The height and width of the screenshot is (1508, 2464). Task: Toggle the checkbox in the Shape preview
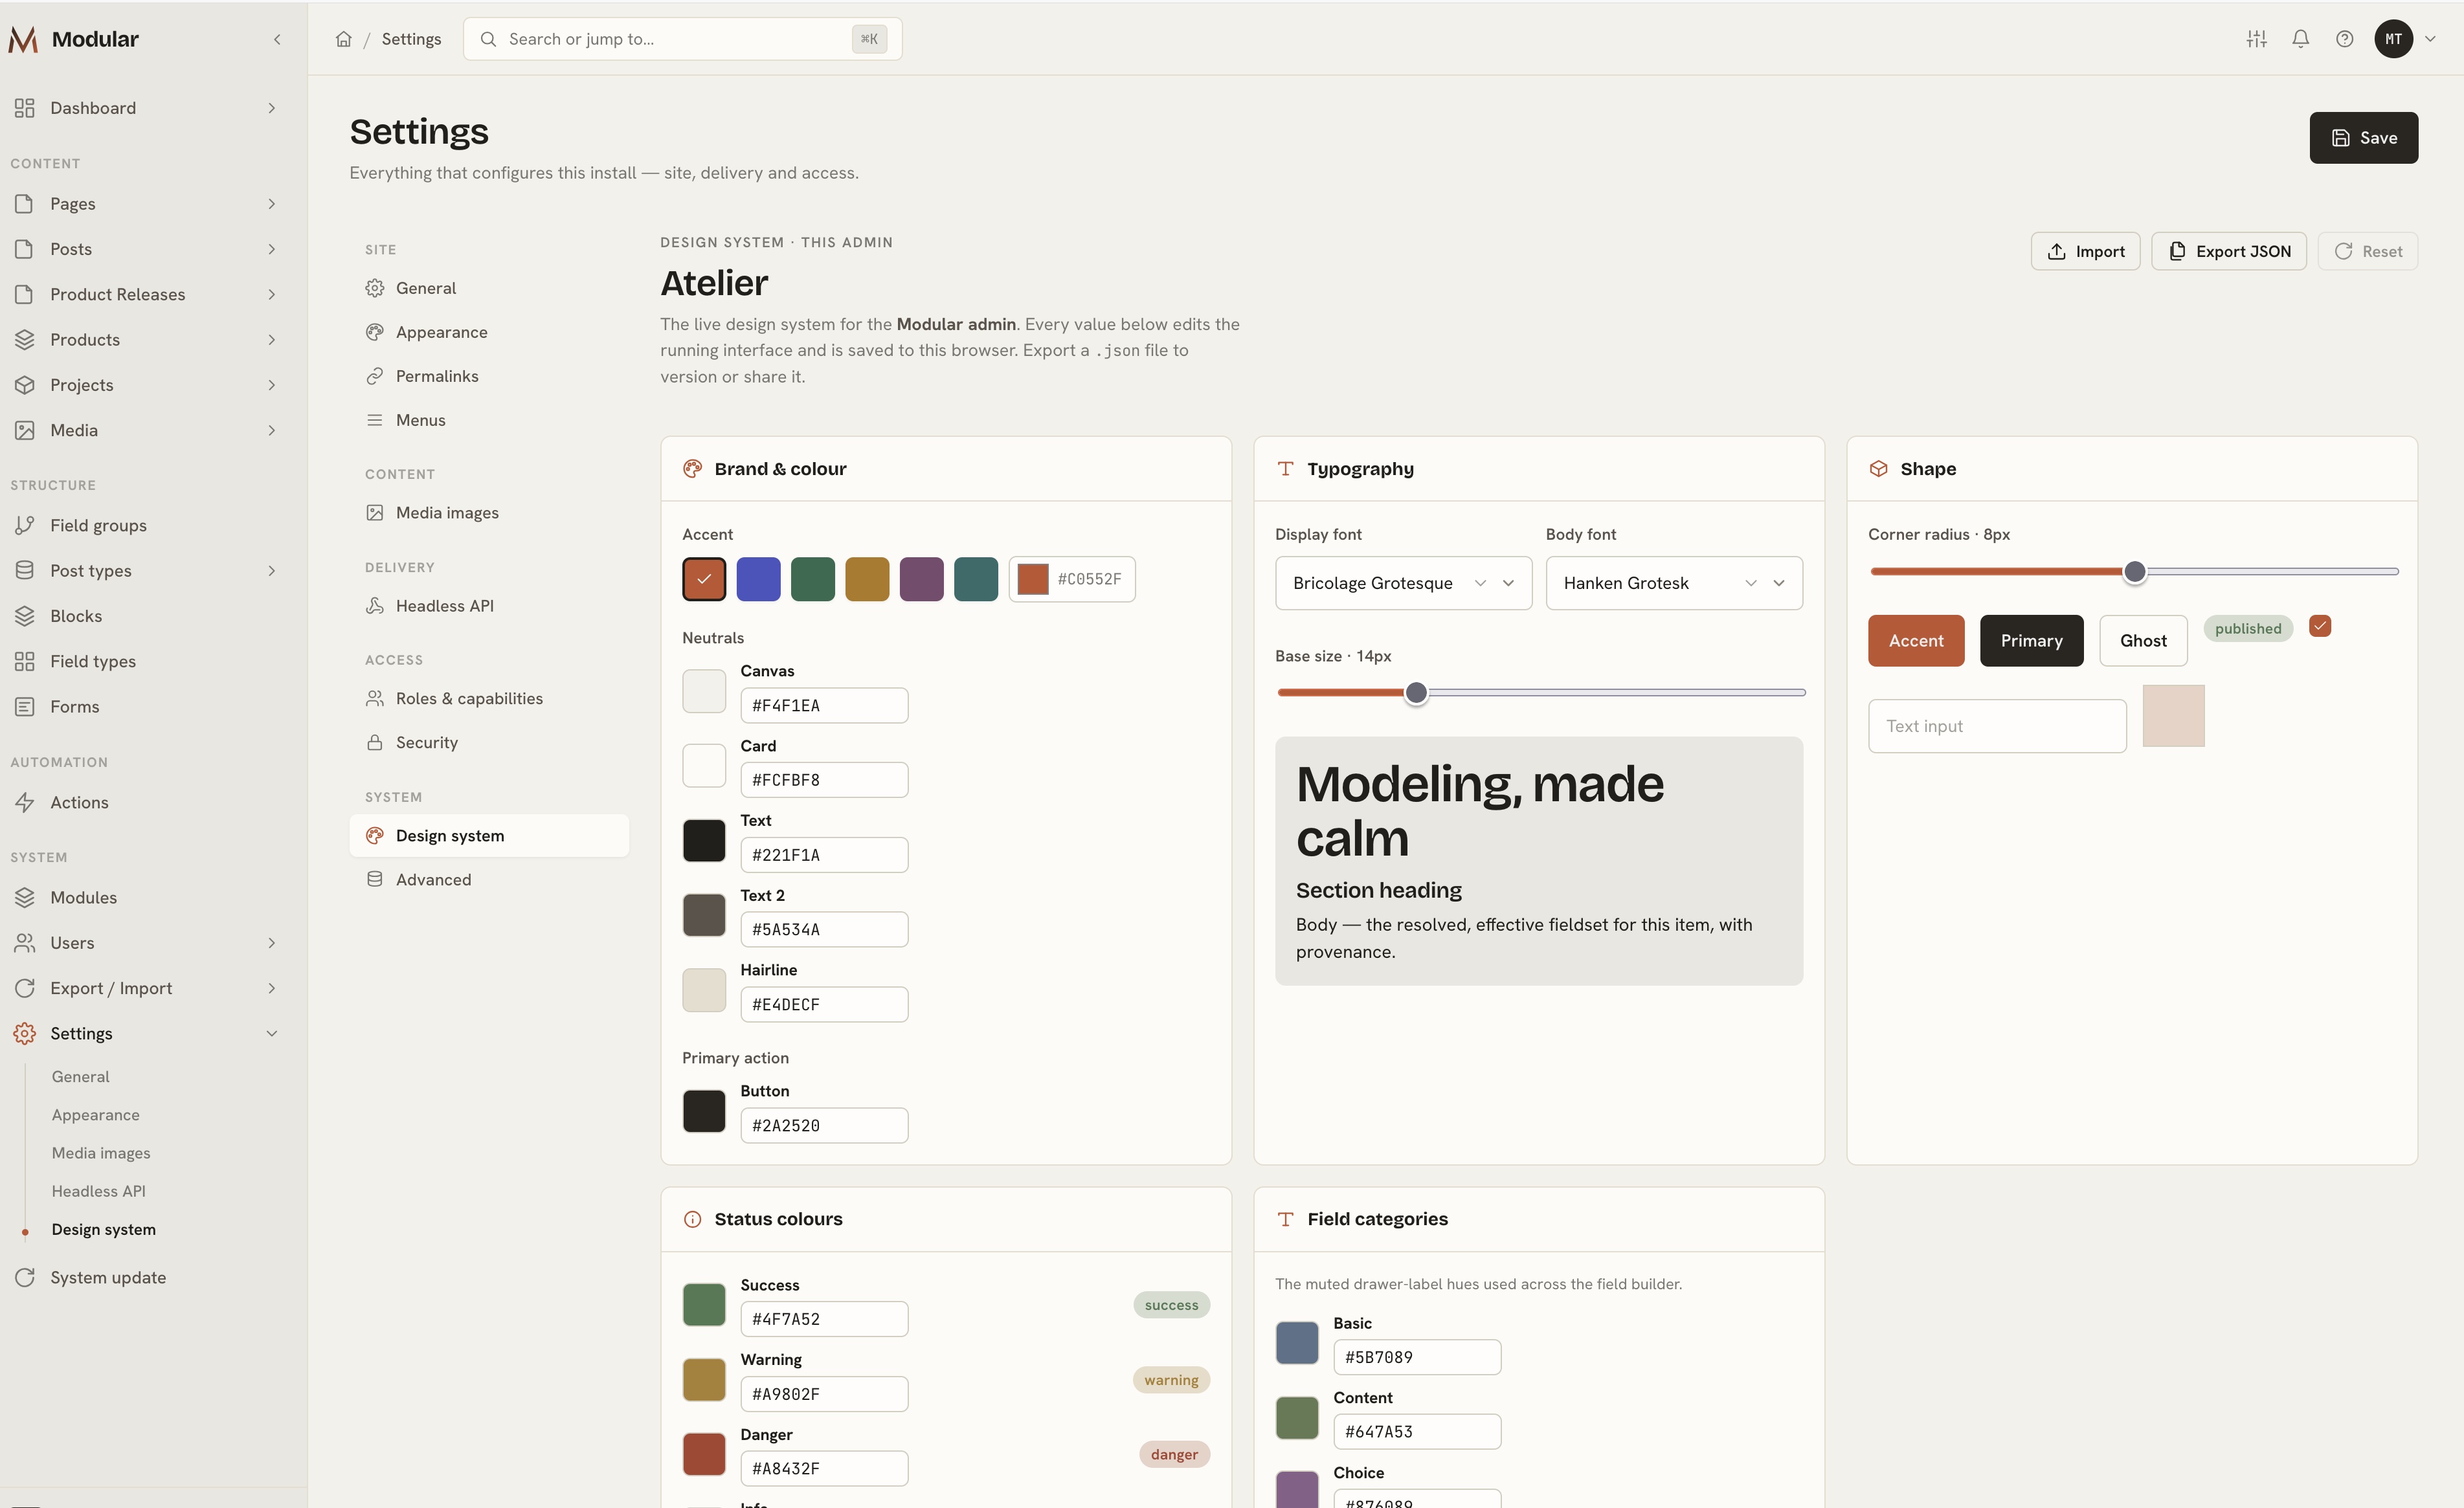(2320, 626)
